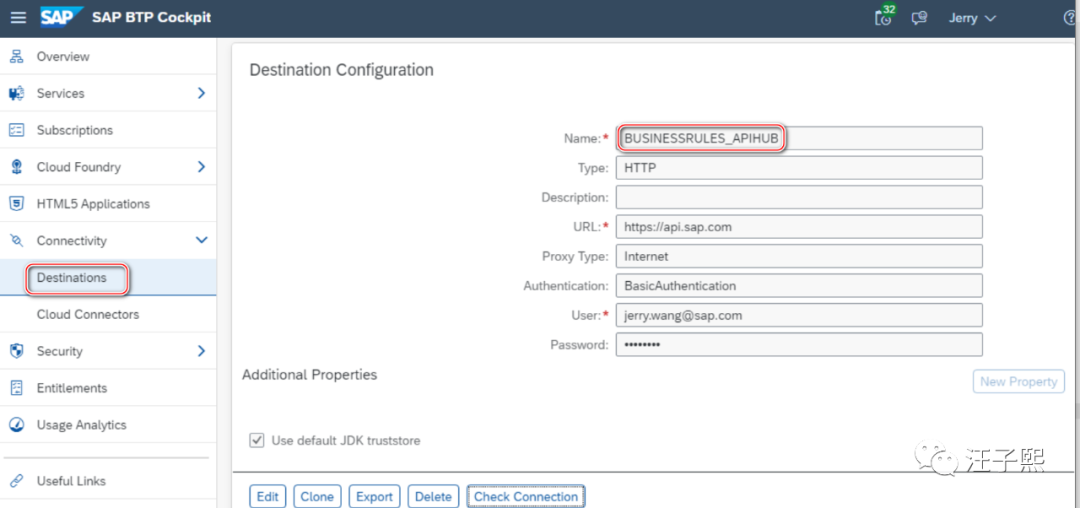Click the Export button
The image size is (1080, 508).
tap(375, 496)
